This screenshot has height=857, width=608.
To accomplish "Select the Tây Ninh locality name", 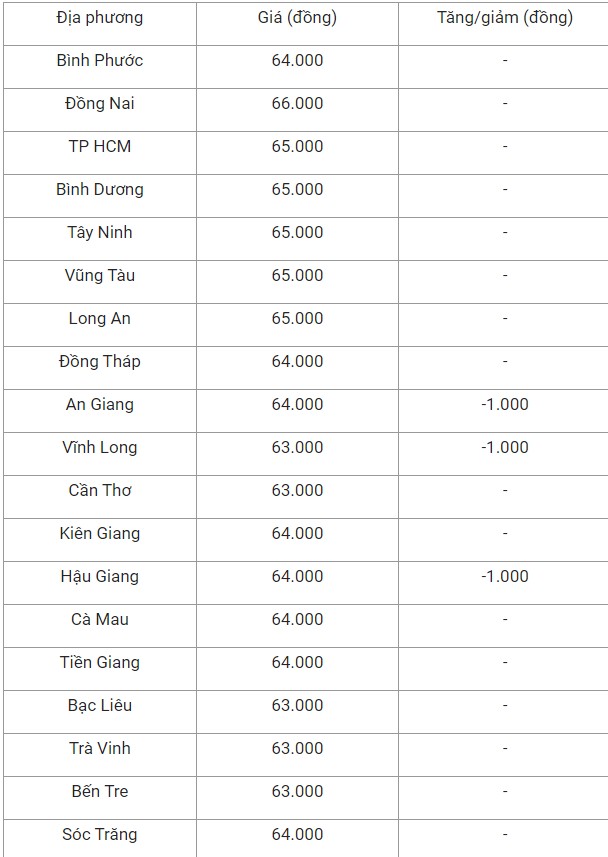I will (100, 233).
